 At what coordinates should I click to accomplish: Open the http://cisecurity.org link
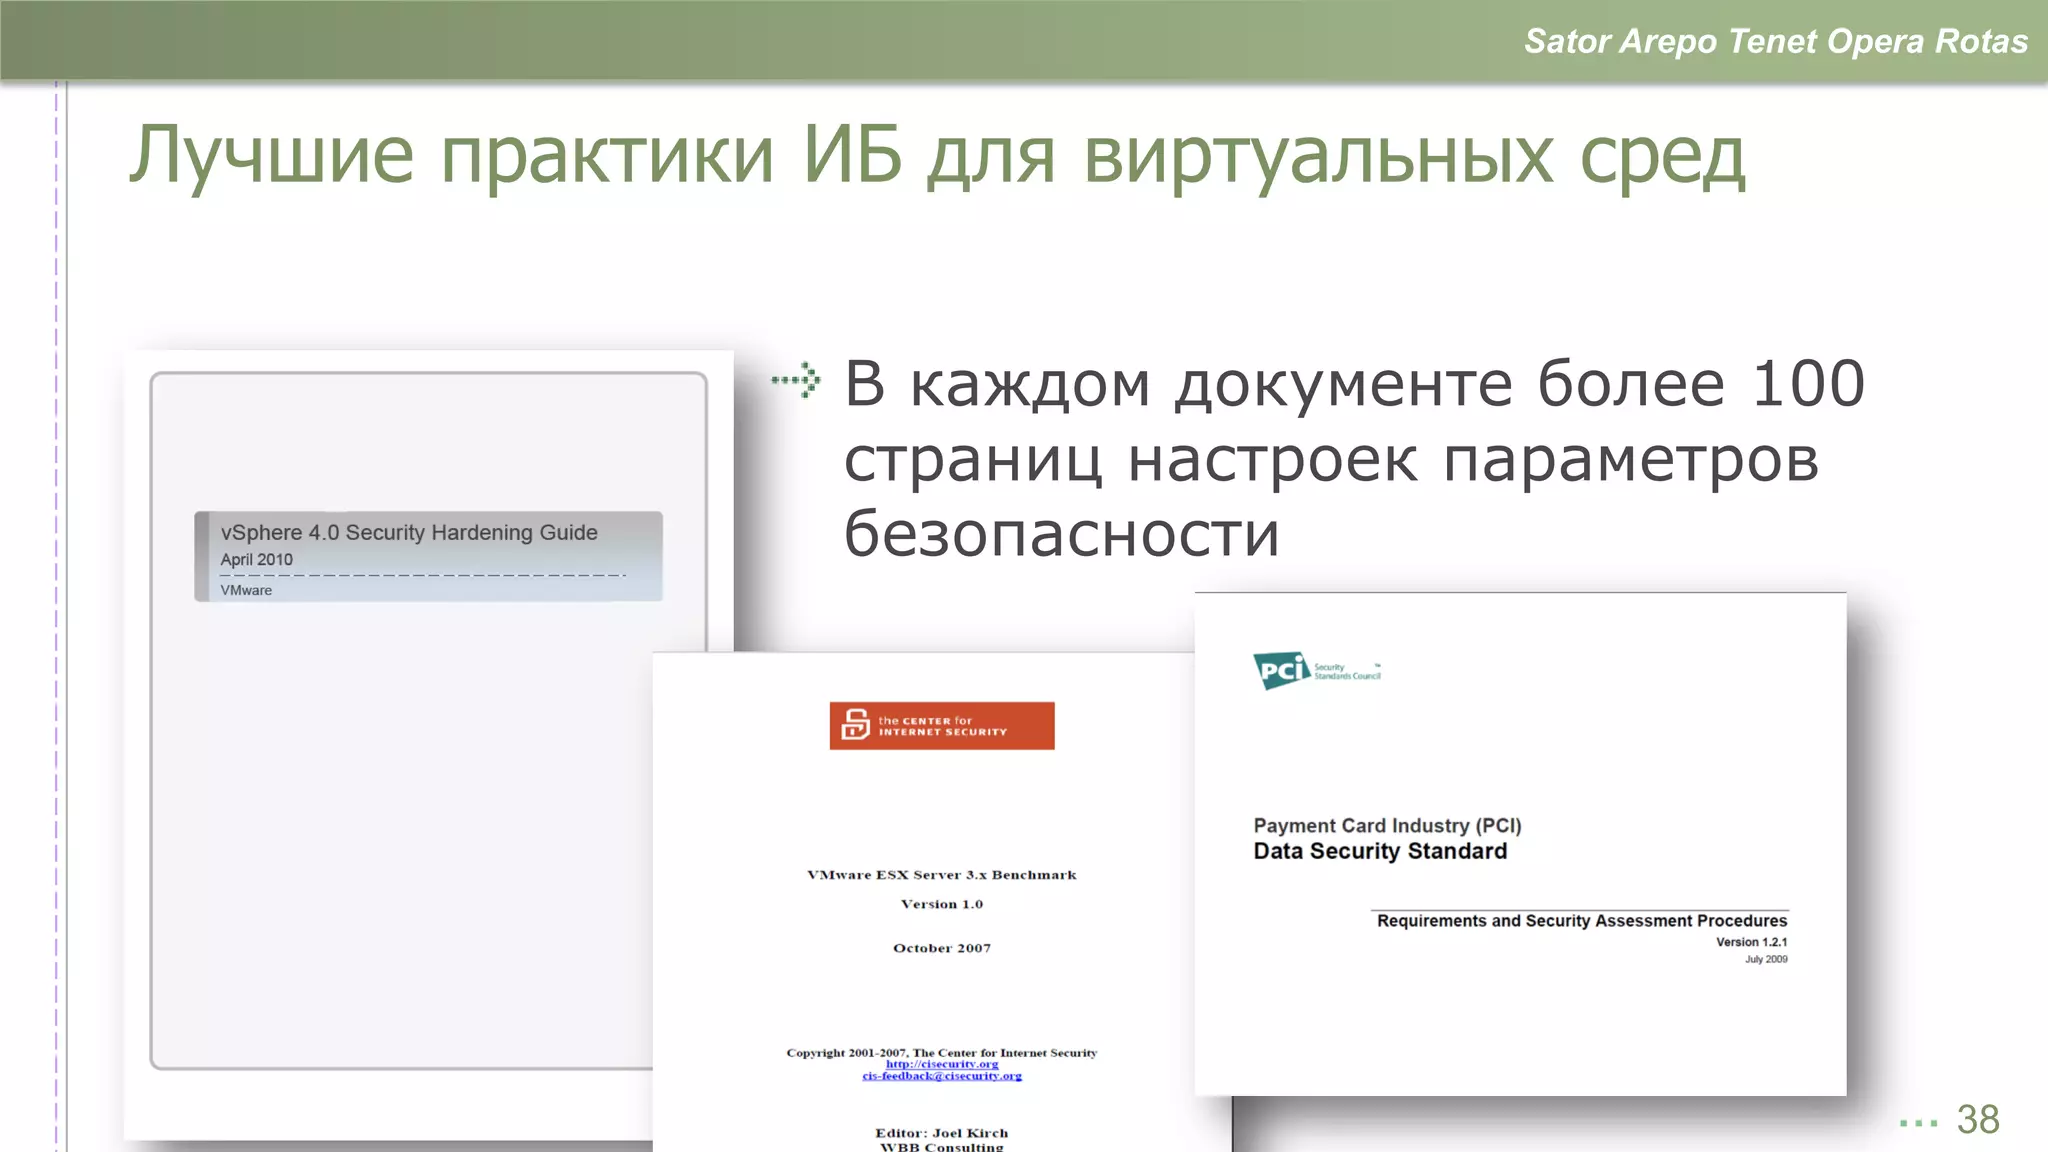tap(942, 1064)
